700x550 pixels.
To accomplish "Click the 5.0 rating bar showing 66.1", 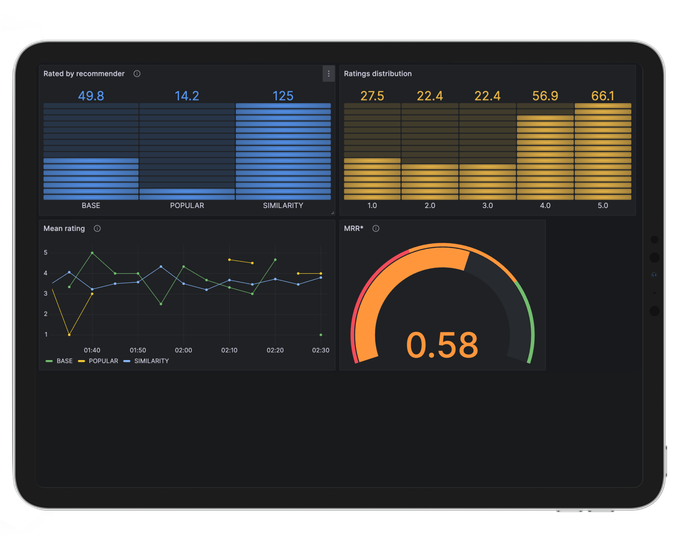I will tap(603, 150).
